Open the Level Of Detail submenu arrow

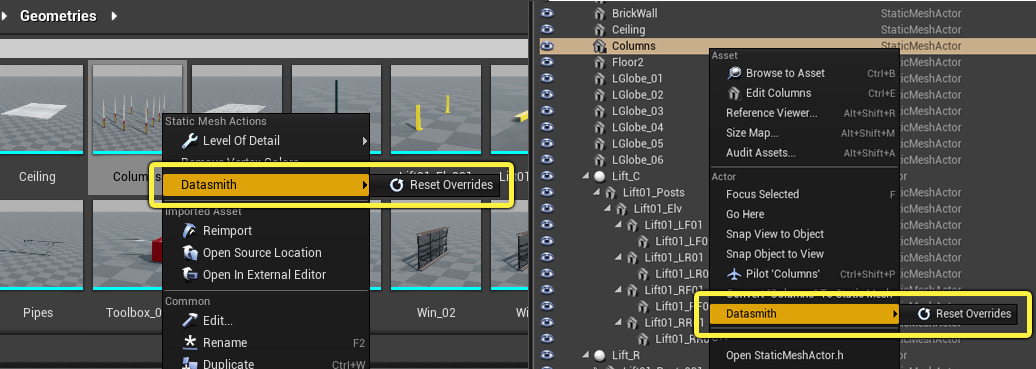[364, 141]
